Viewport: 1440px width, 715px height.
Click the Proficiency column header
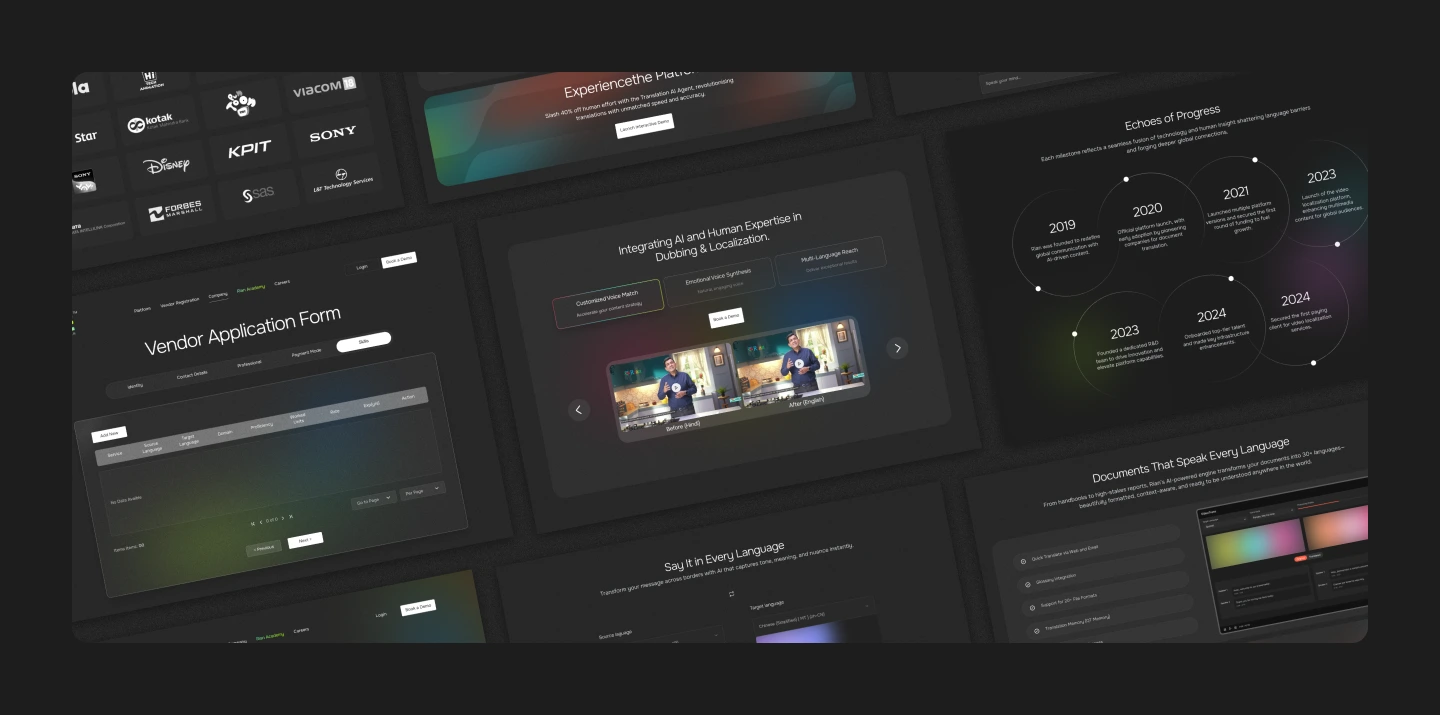coord(262,426)
